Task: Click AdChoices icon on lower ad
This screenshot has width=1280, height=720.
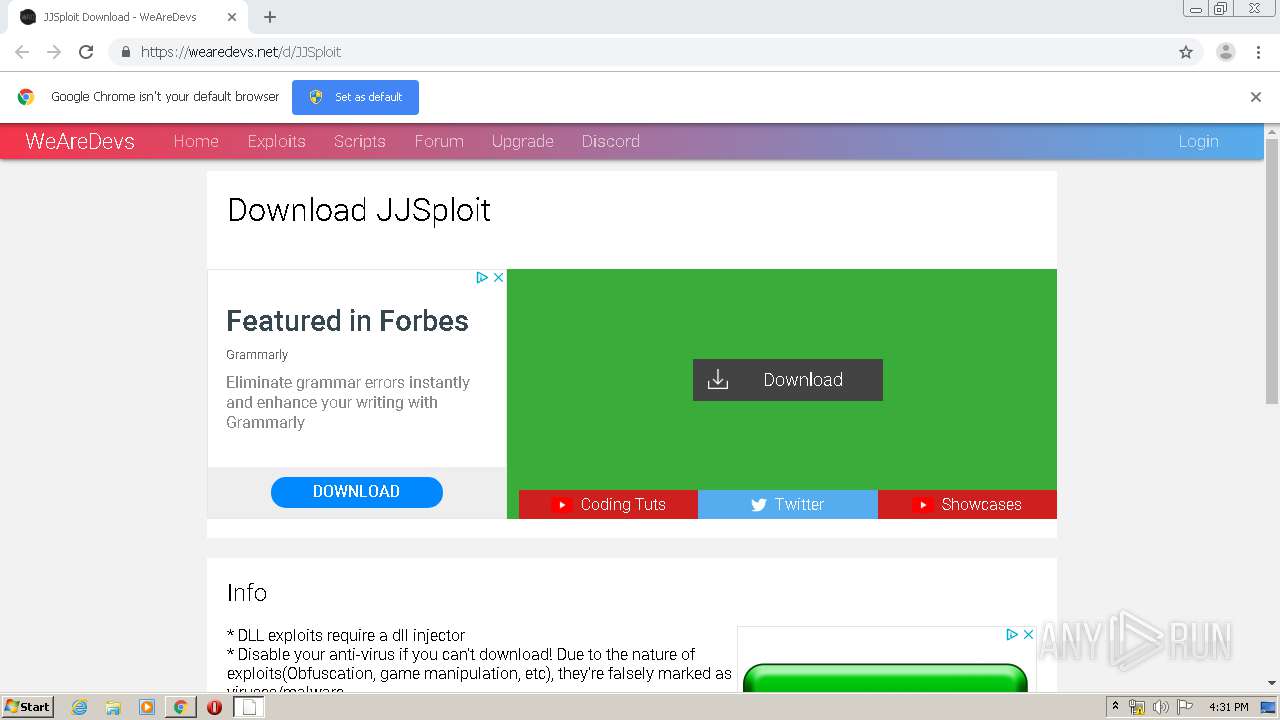Action: [1012, 634]
